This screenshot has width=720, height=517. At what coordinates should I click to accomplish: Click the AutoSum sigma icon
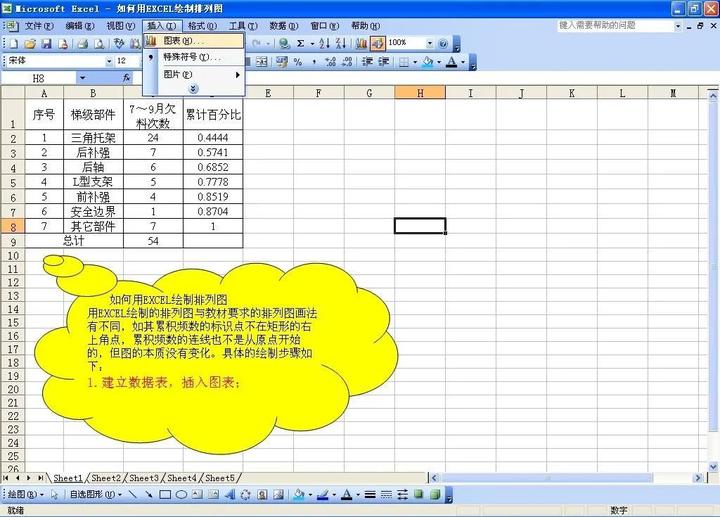coord(300,44)
